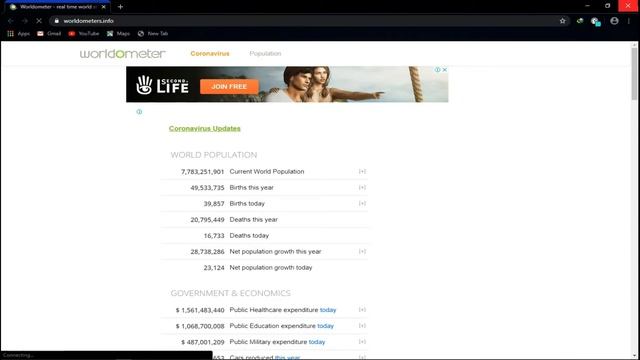Click the 'Deaths this year' label
The image size is (640, 360).
[253, 220]
